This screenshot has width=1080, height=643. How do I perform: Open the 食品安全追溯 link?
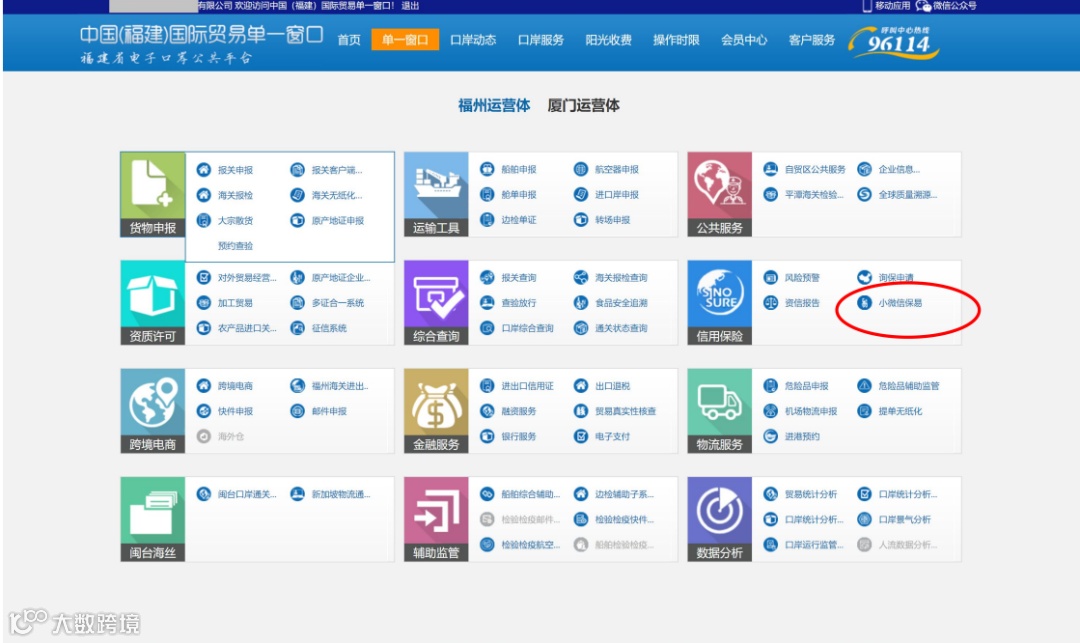click(x=621, y=303)
